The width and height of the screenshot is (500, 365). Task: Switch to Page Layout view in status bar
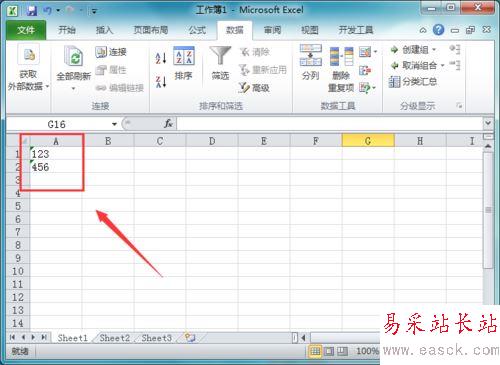coord(329,351)
